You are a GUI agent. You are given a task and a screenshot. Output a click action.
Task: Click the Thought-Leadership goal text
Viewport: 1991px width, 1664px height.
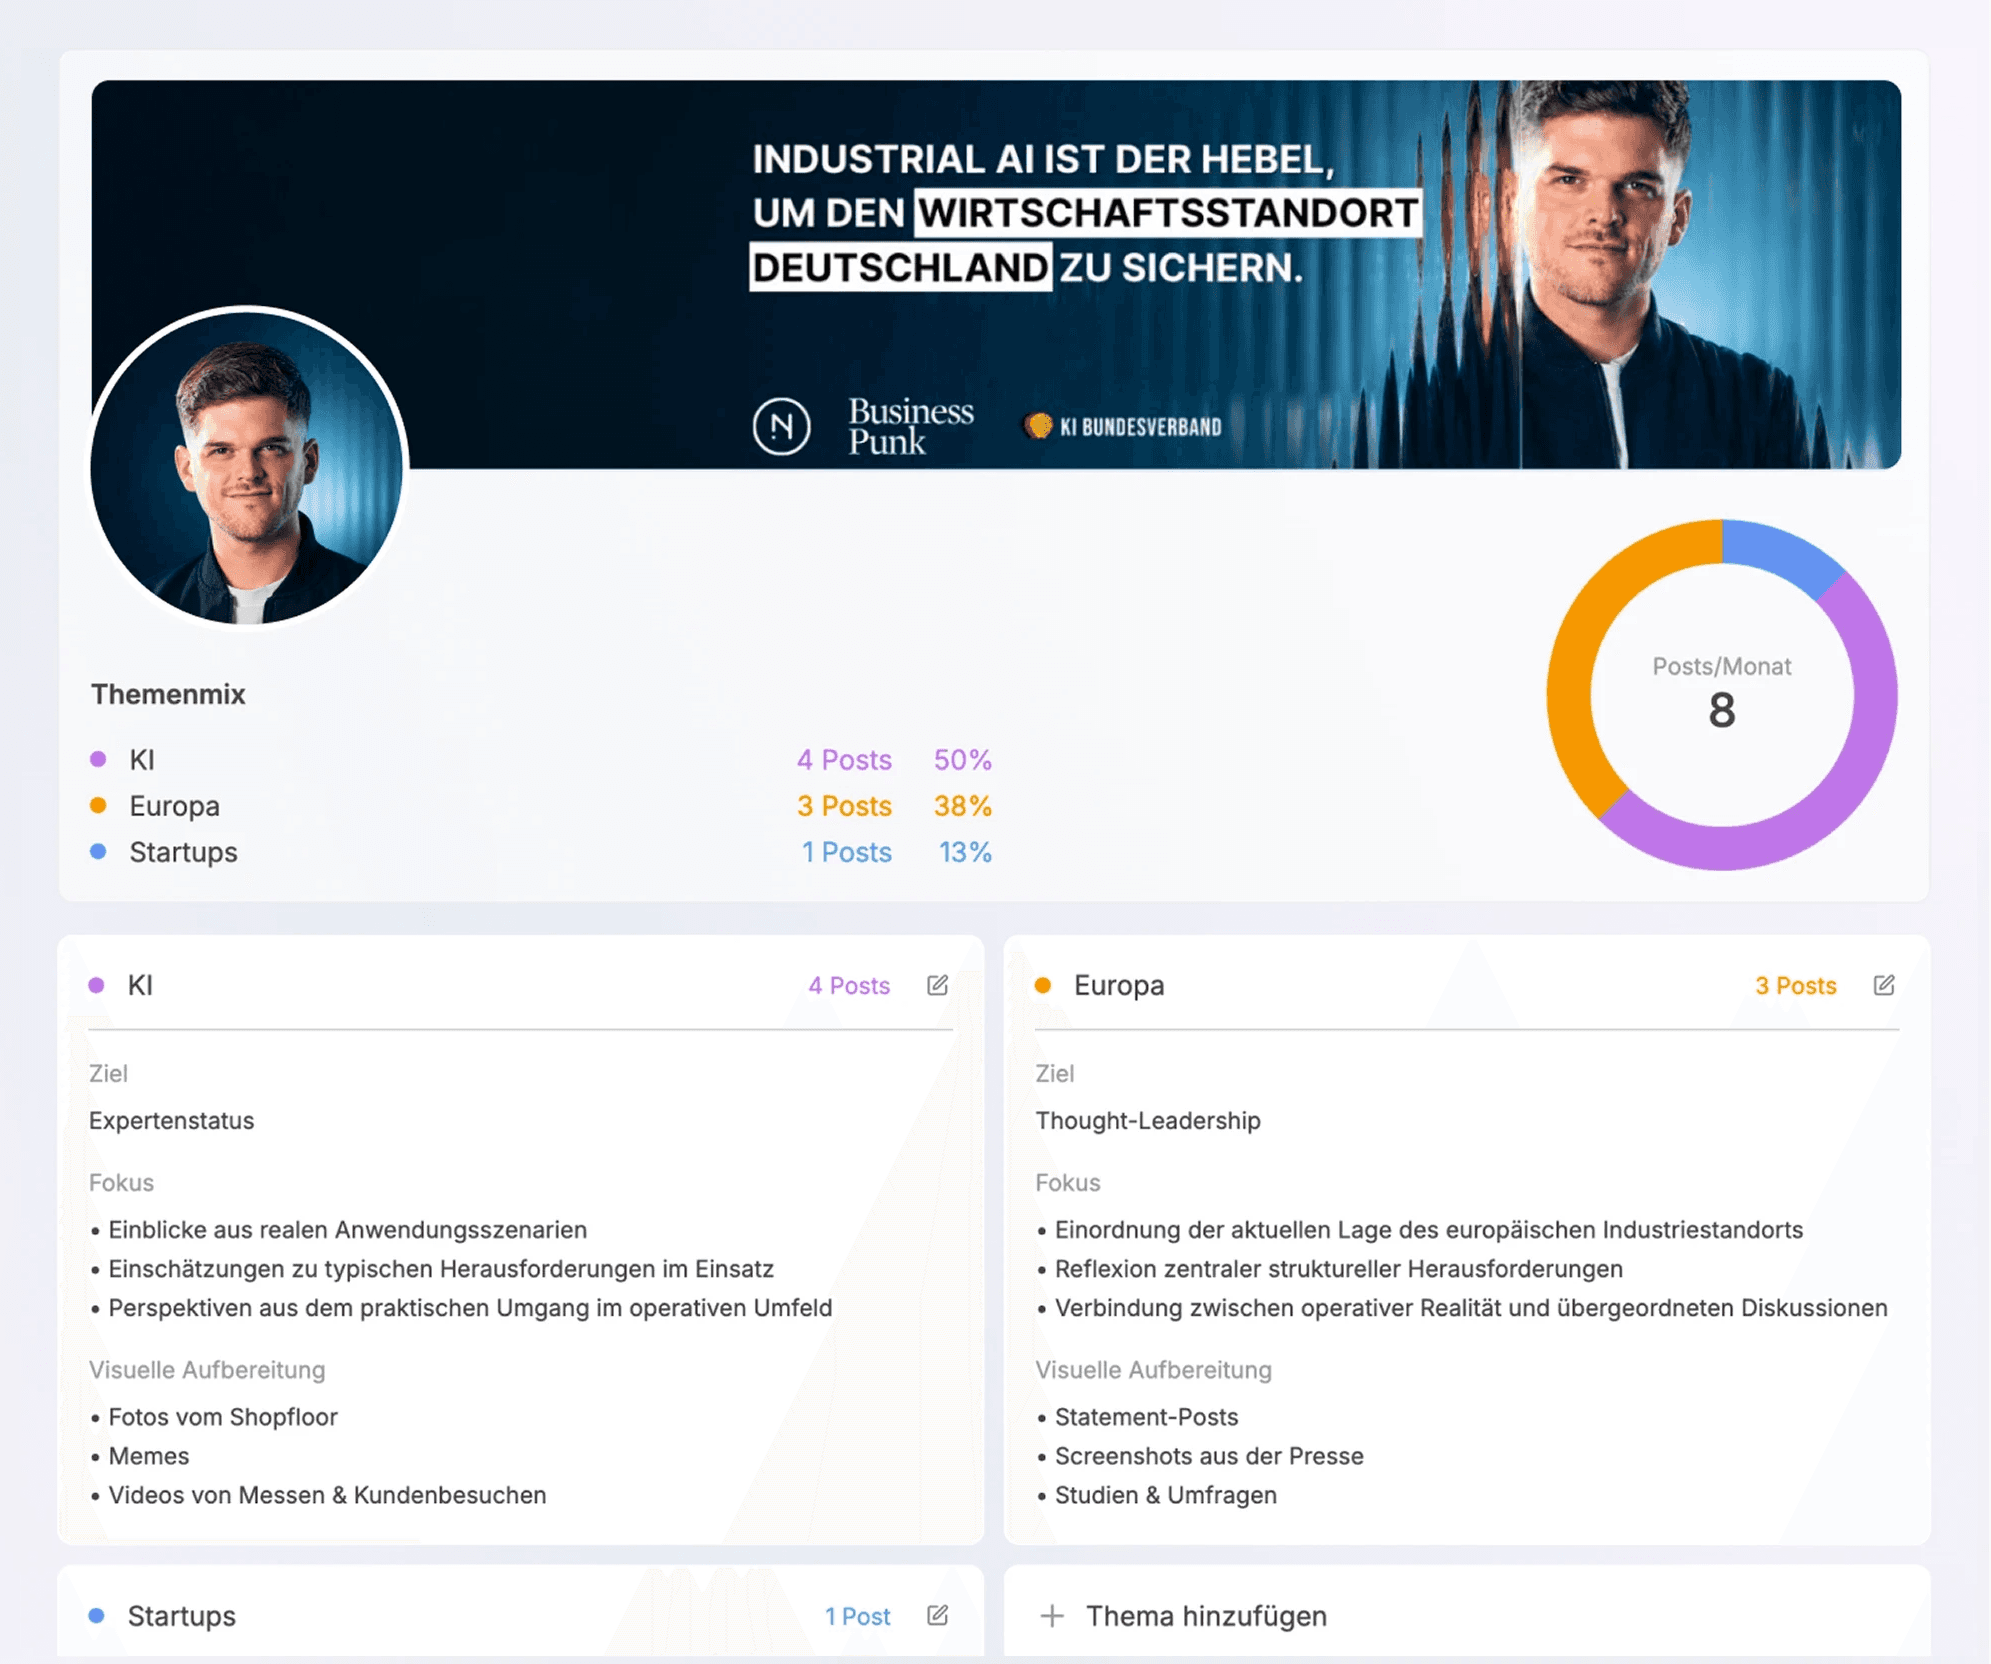tap(1147, 1120)
